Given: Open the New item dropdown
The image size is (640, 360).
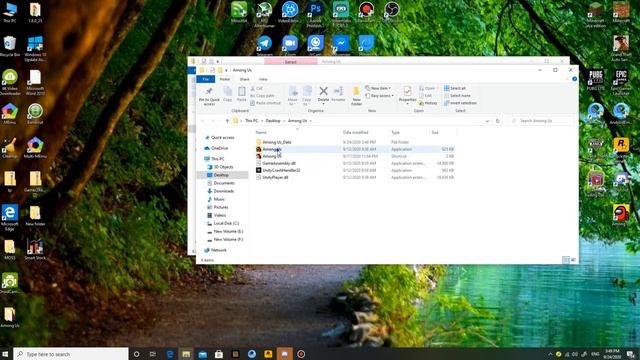Looking at the screenshot, I should (x=378, y=88).
